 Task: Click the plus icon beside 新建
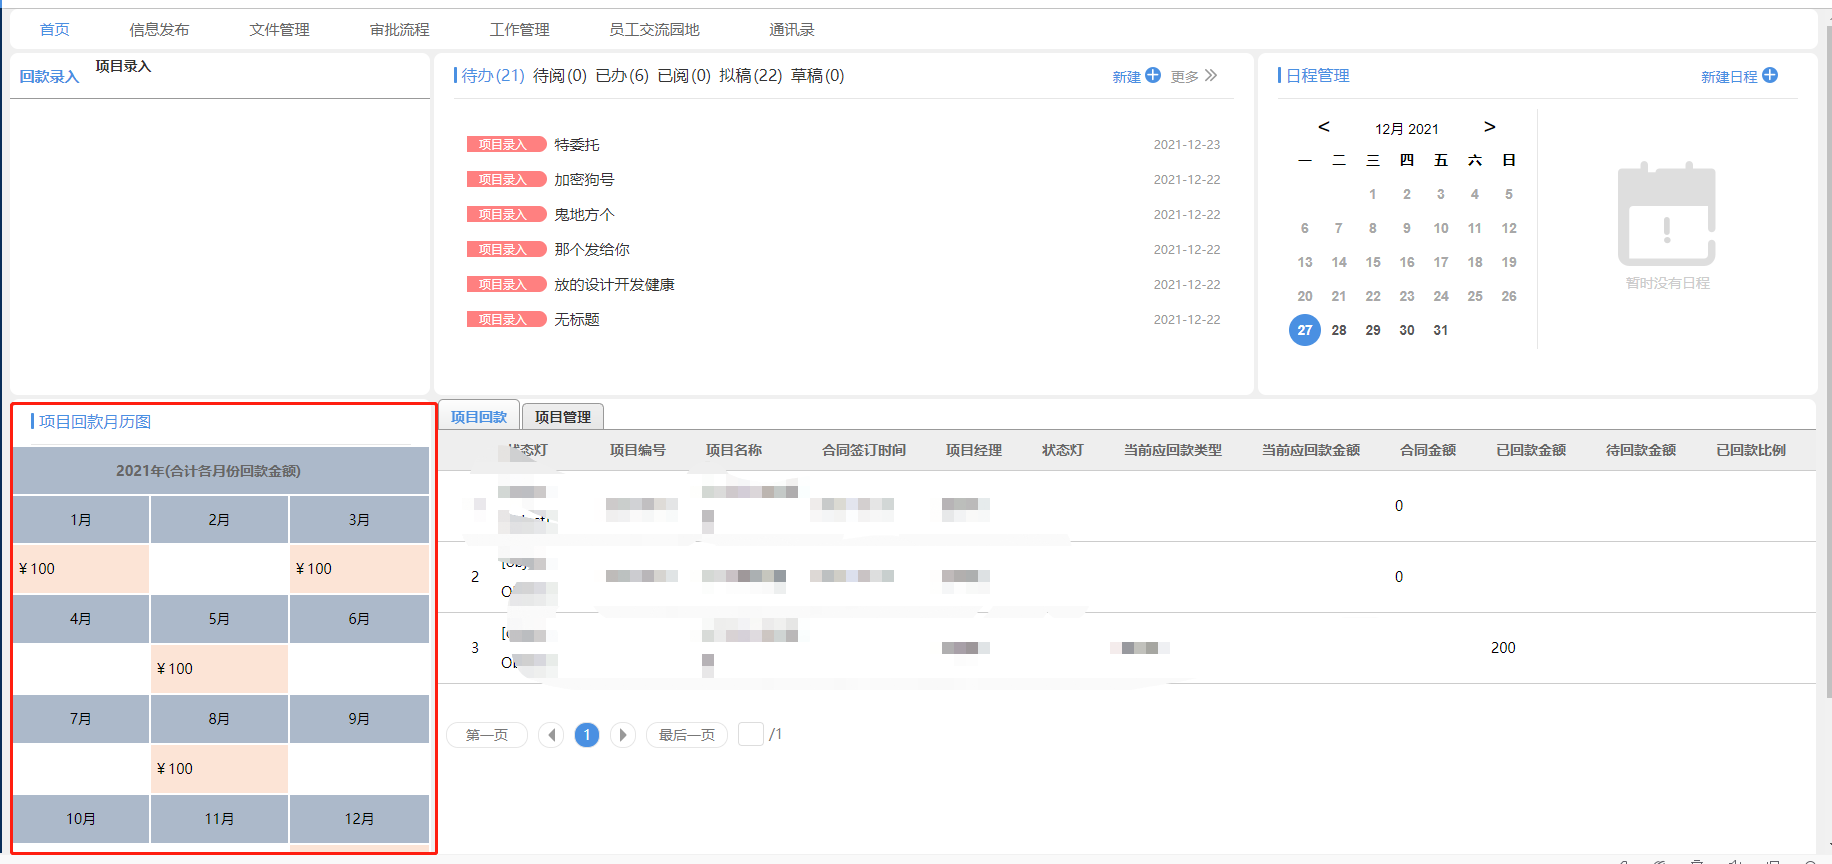pyautogui.click(x=1153, y=75)
